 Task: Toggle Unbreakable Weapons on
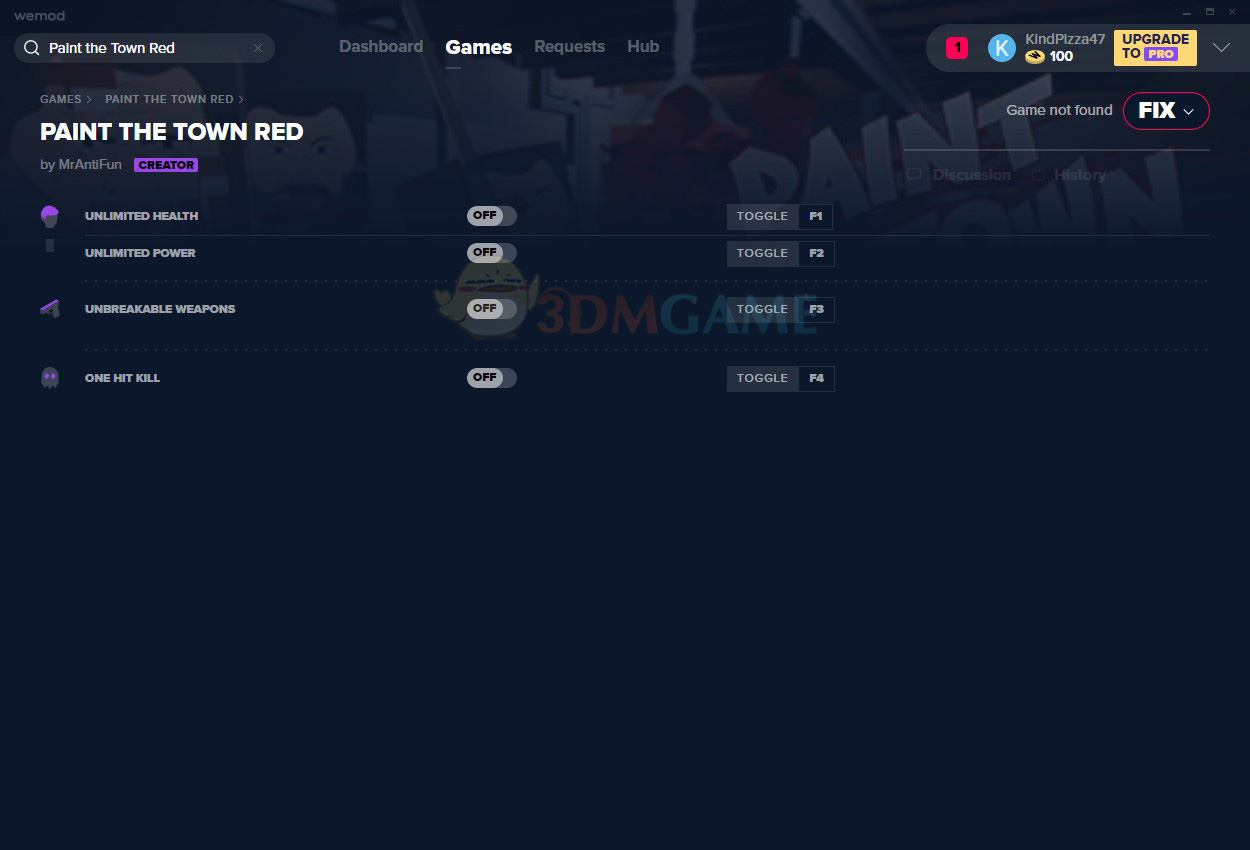pos(491,309)
